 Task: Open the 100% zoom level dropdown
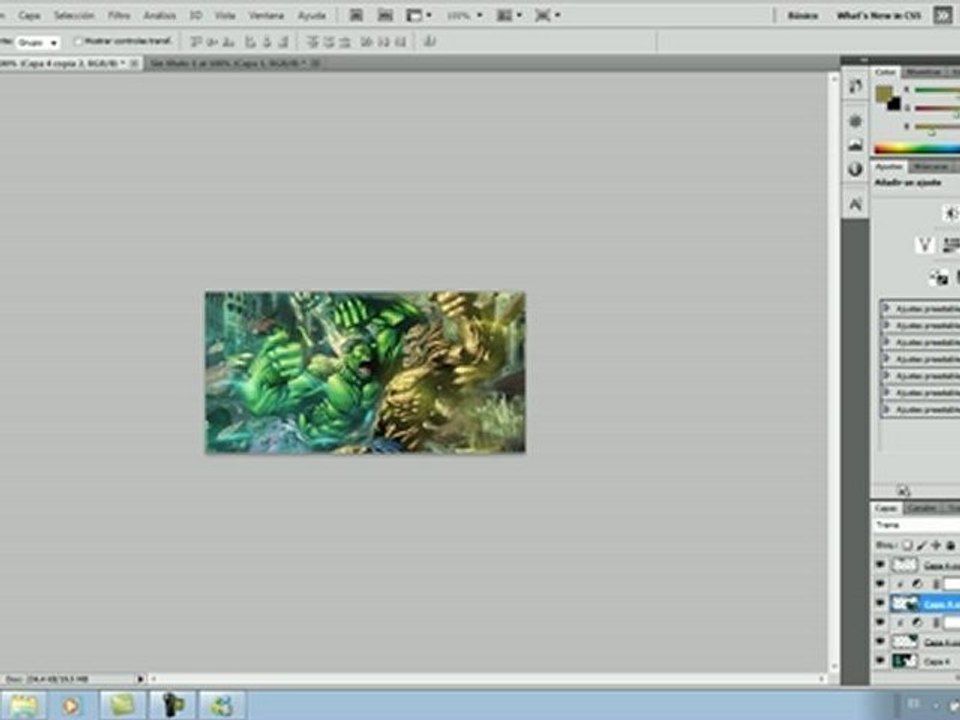pyautogui.click(x=464, y=15)
